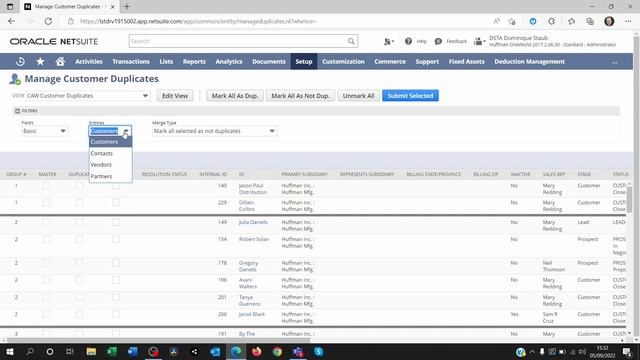The image size is (640, 360).
Task: Check the Master box for Dillain Collins
Action: point(47,203)
